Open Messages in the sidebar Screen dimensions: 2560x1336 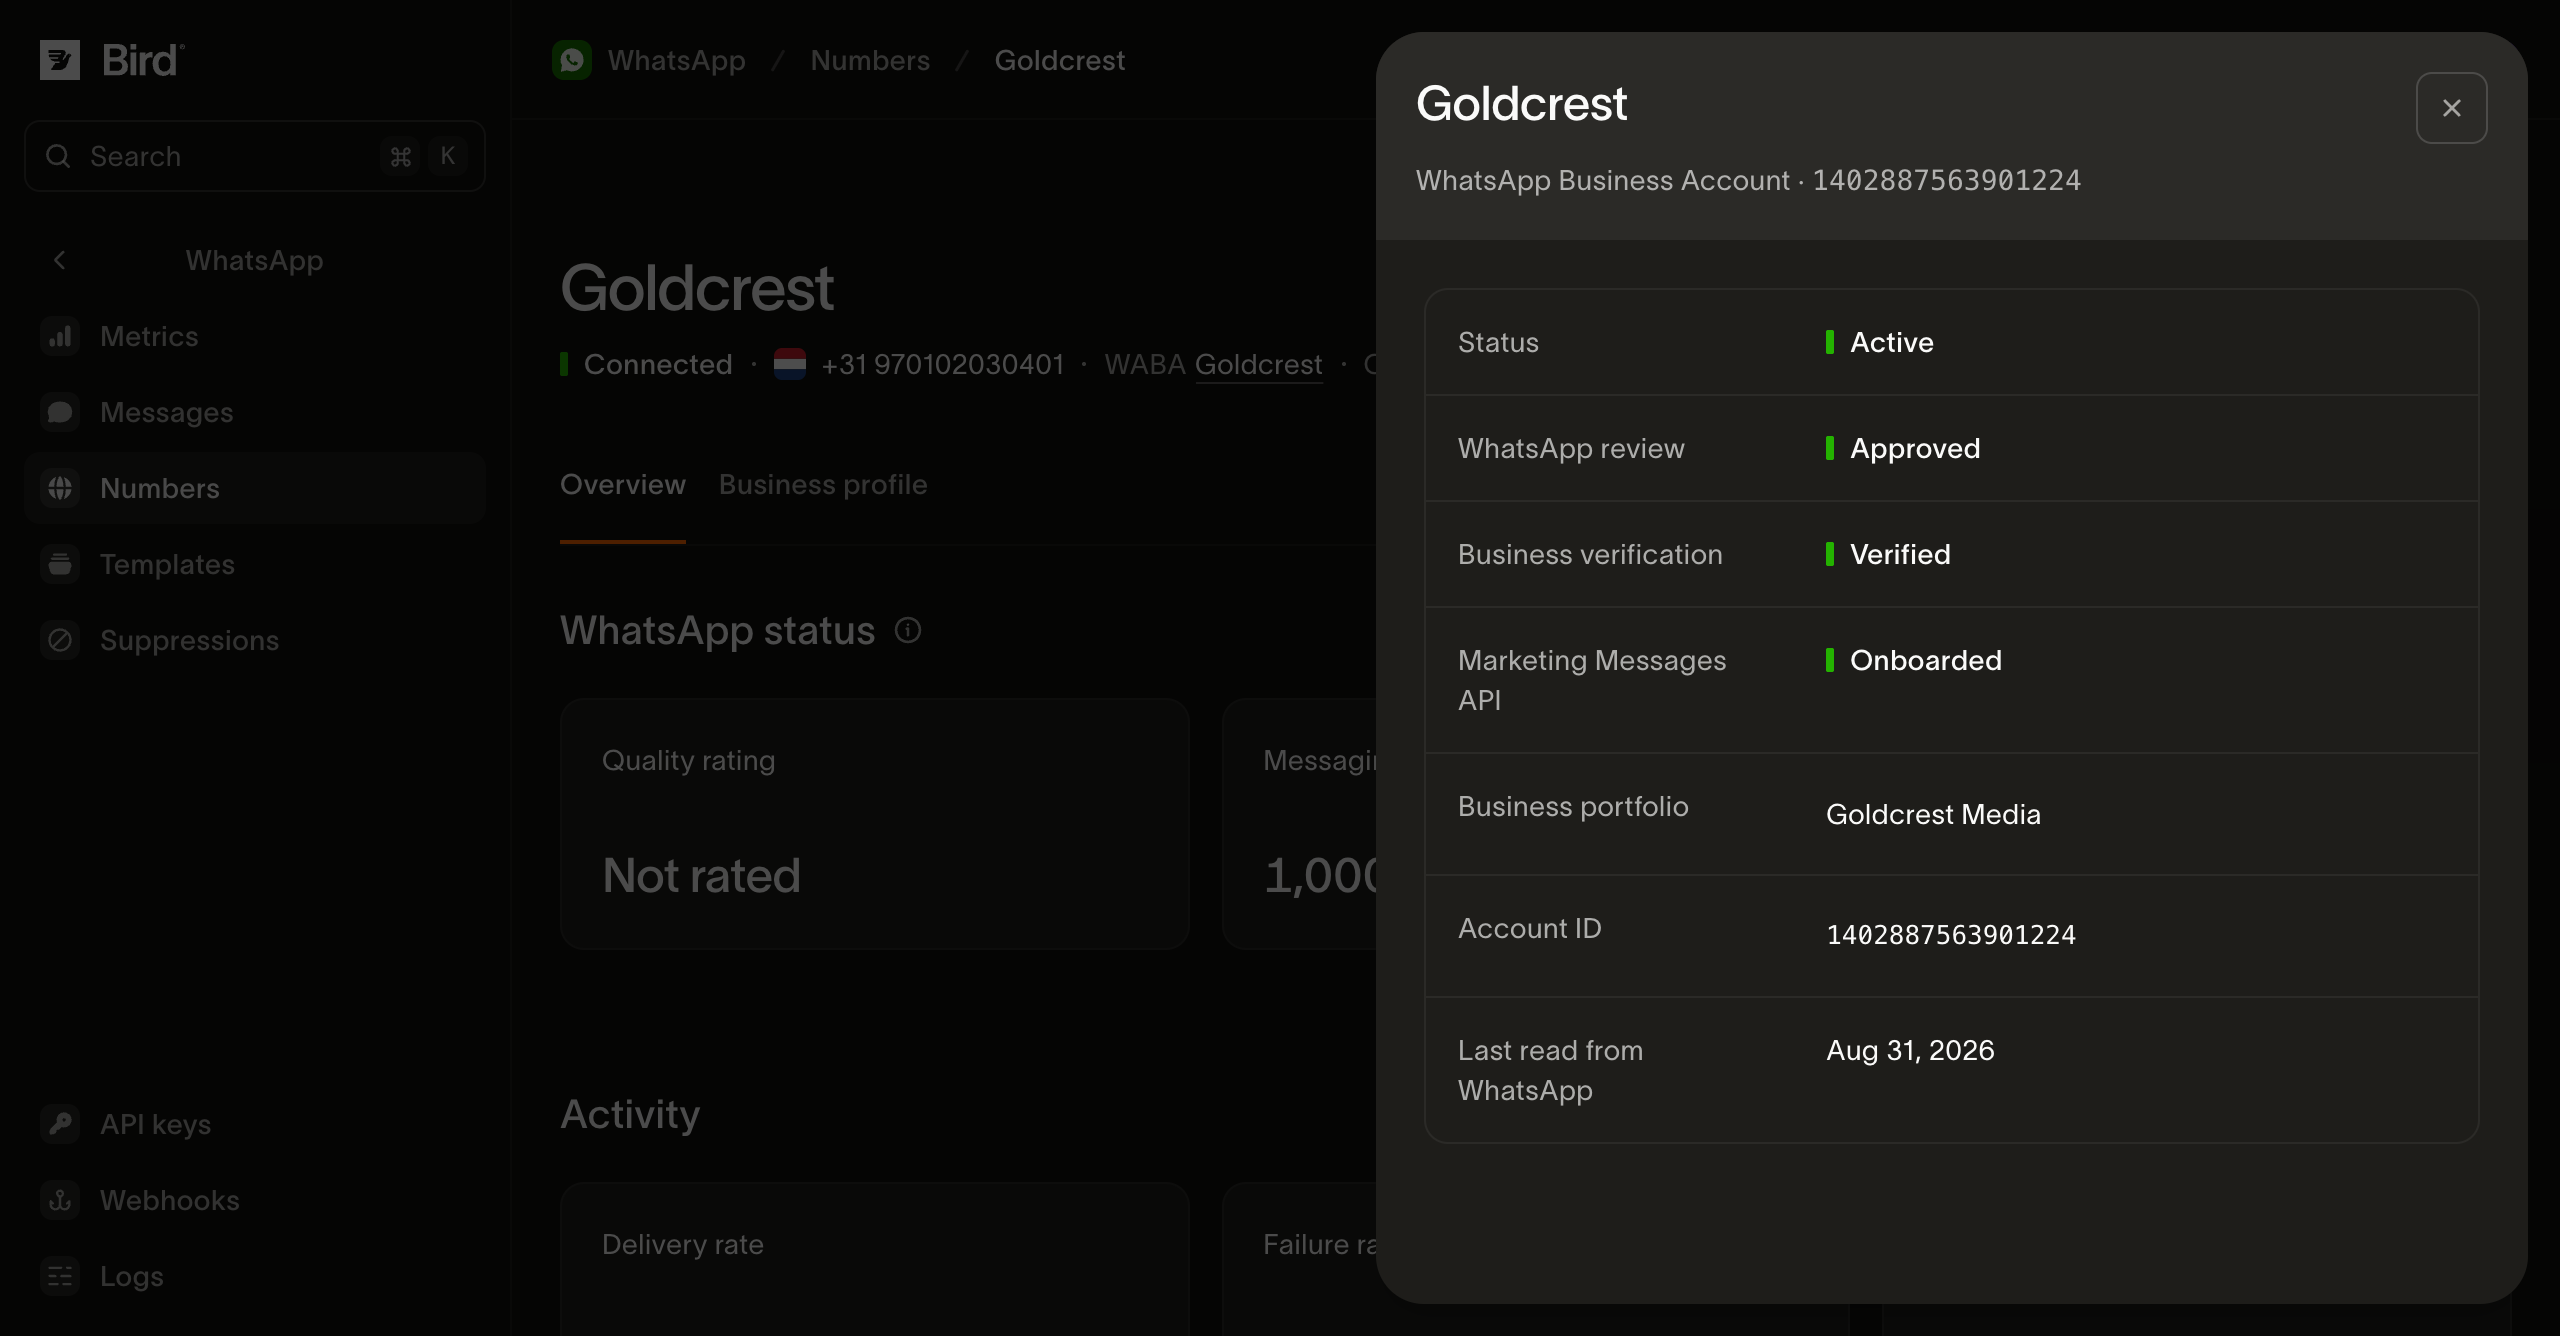pyautogui.click(x=255, y=412)
